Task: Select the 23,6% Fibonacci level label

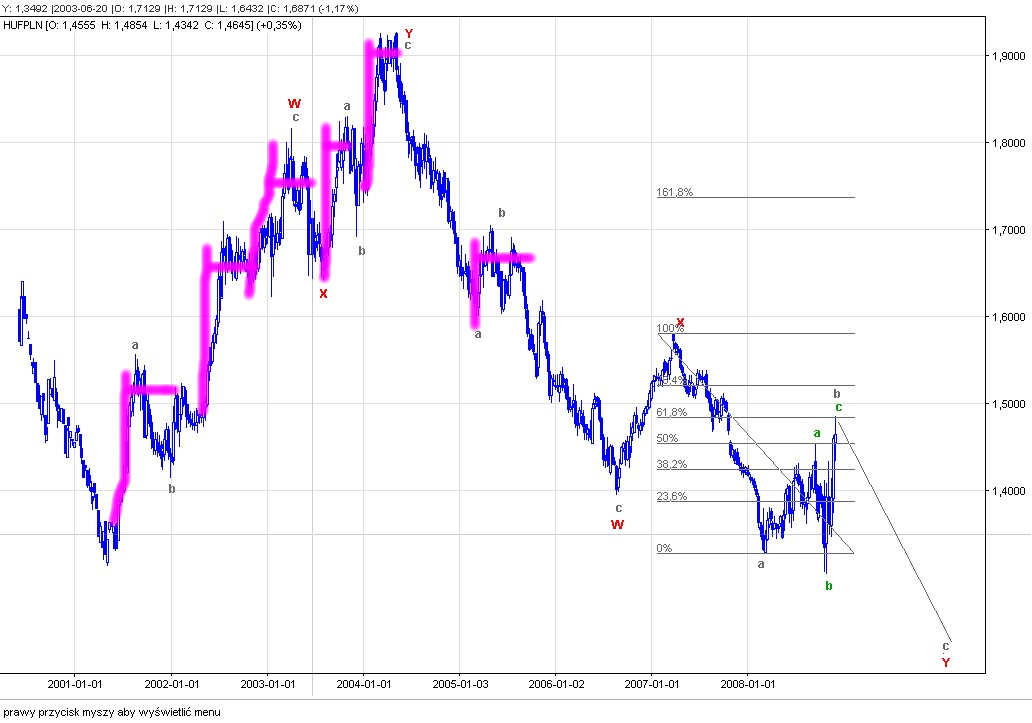Action: (x=671, y=497)
